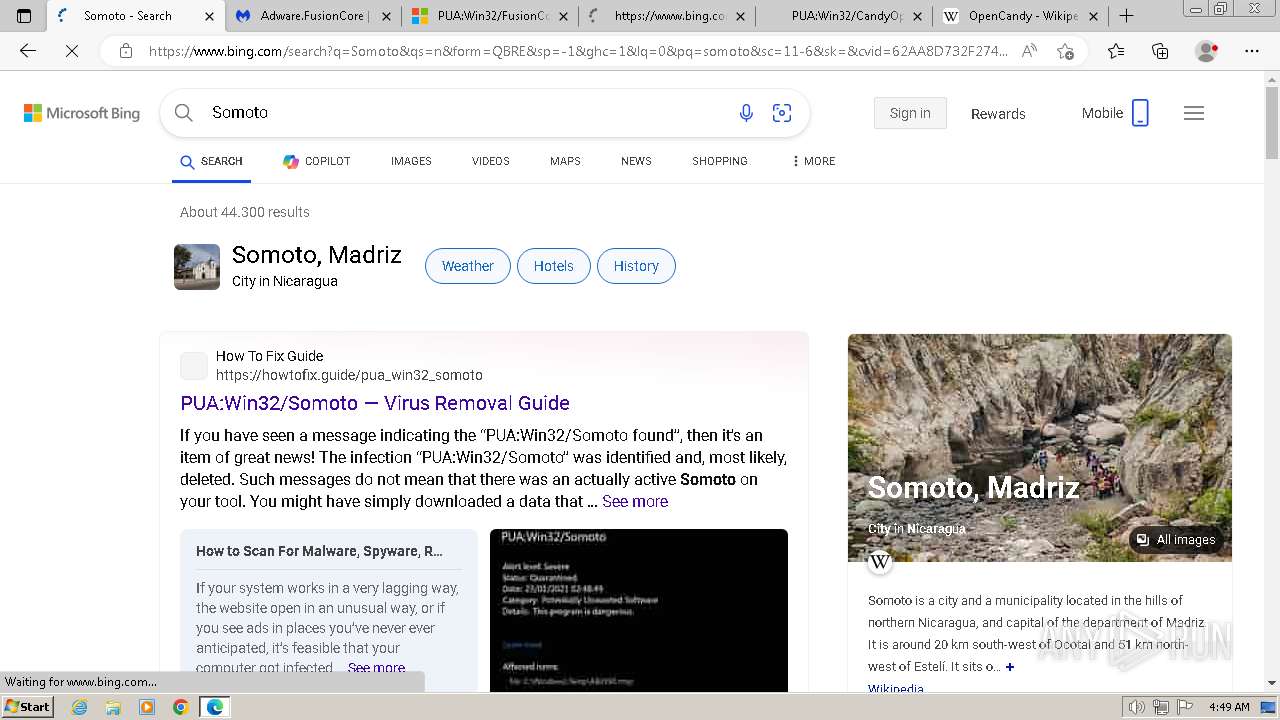Click the Mobile phone icon
This screenshot has width=1280, height=720.
point(1140,113)
